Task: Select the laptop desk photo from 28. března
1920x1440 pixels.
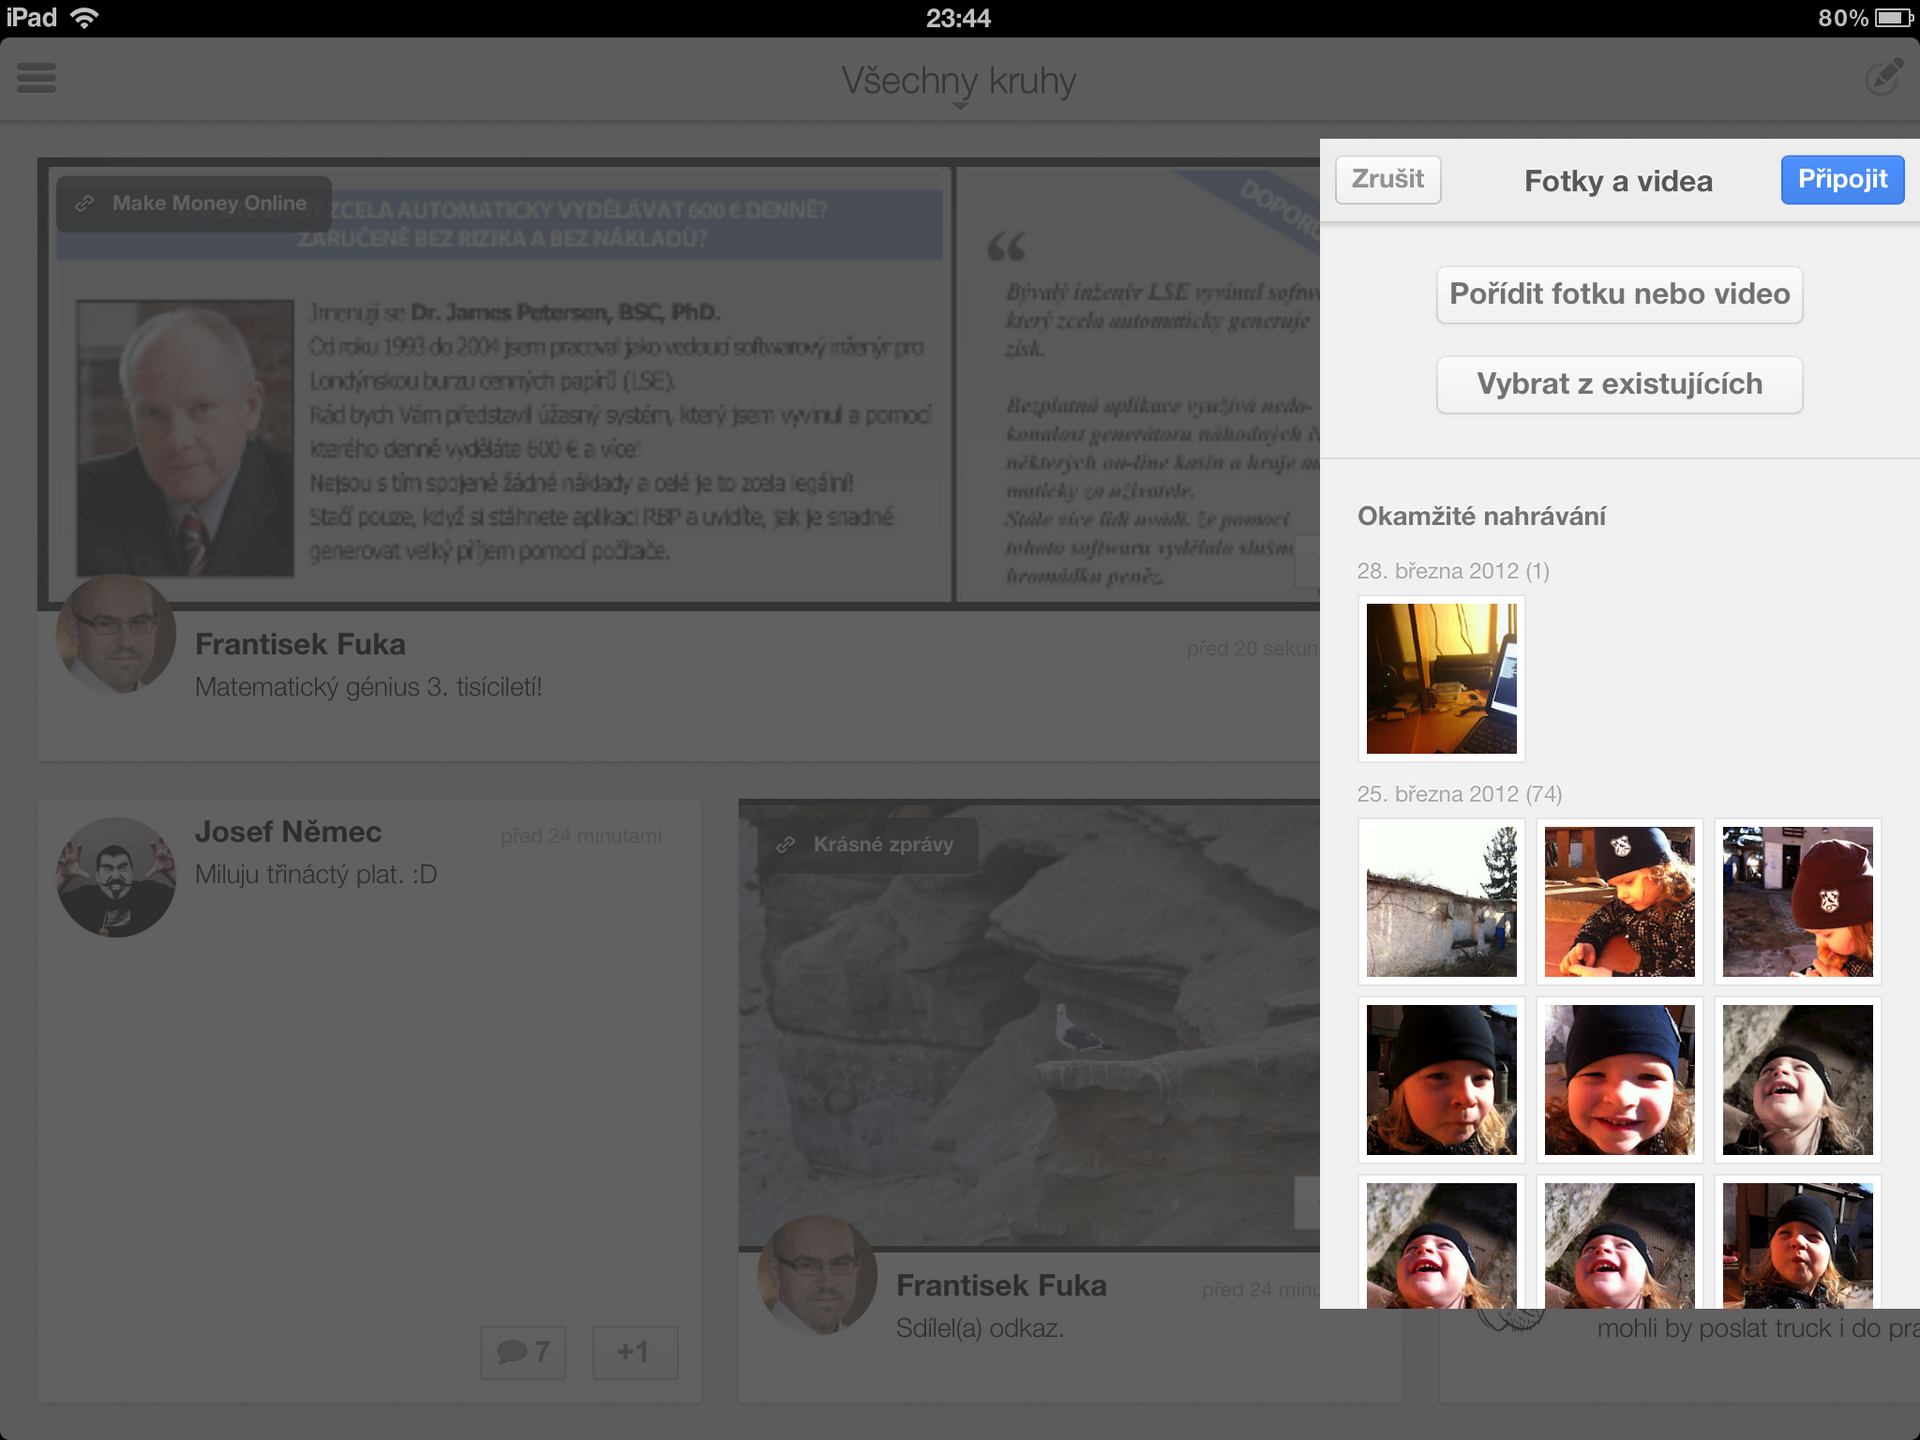Action: click(x=1441, y=678)
